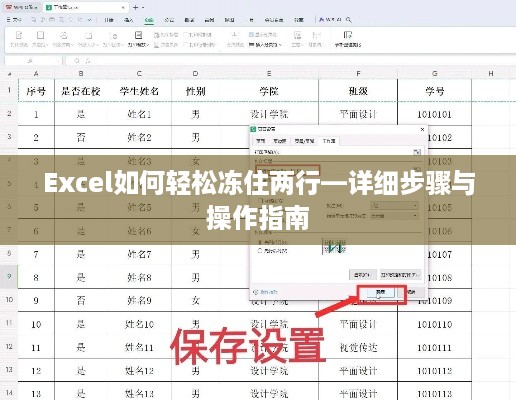Viewport: 516px width, 400px height.
Task: Select header cell 是否在校
Action: 81,91
